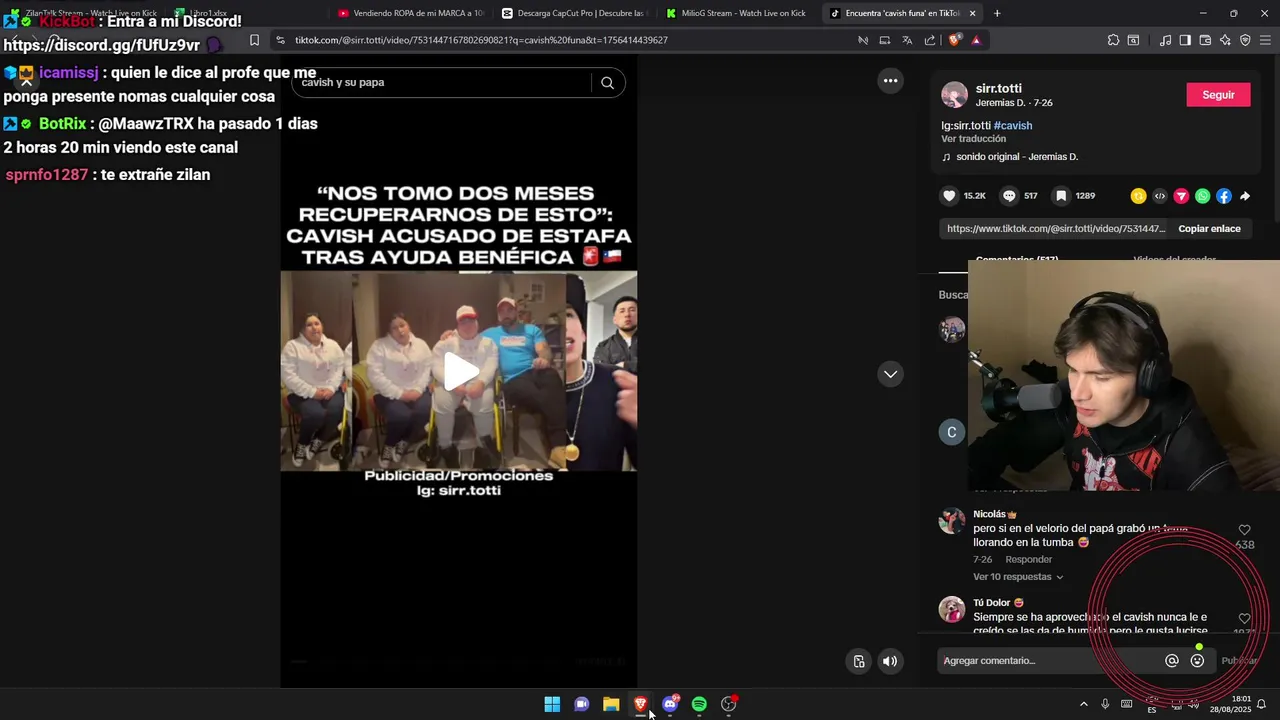Open comments via the speech bubble icon
Screen dimensions: 1280x720
pyautogui.click(x=1009, y=196)
